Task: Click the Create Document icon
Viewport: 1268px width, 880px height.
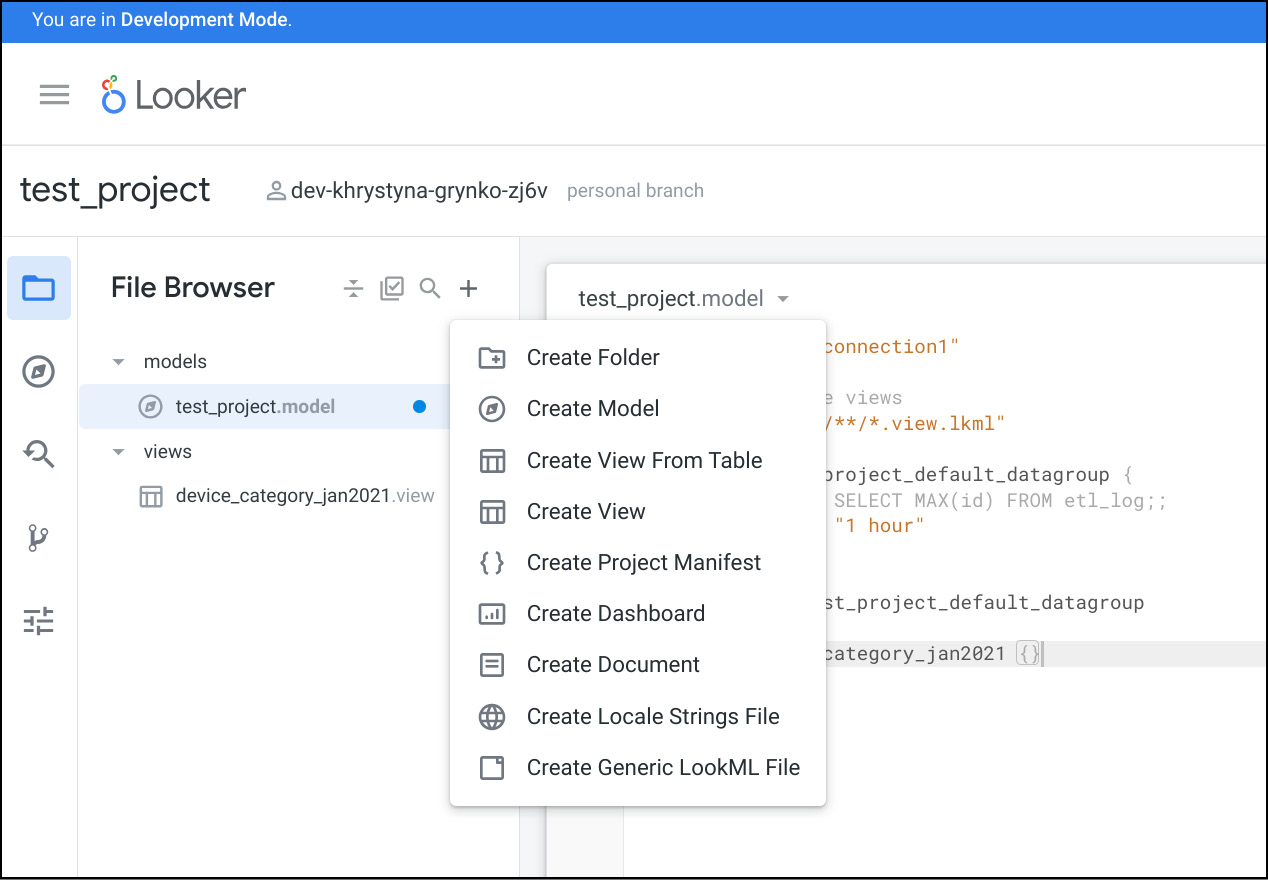Action: (492, 665)
